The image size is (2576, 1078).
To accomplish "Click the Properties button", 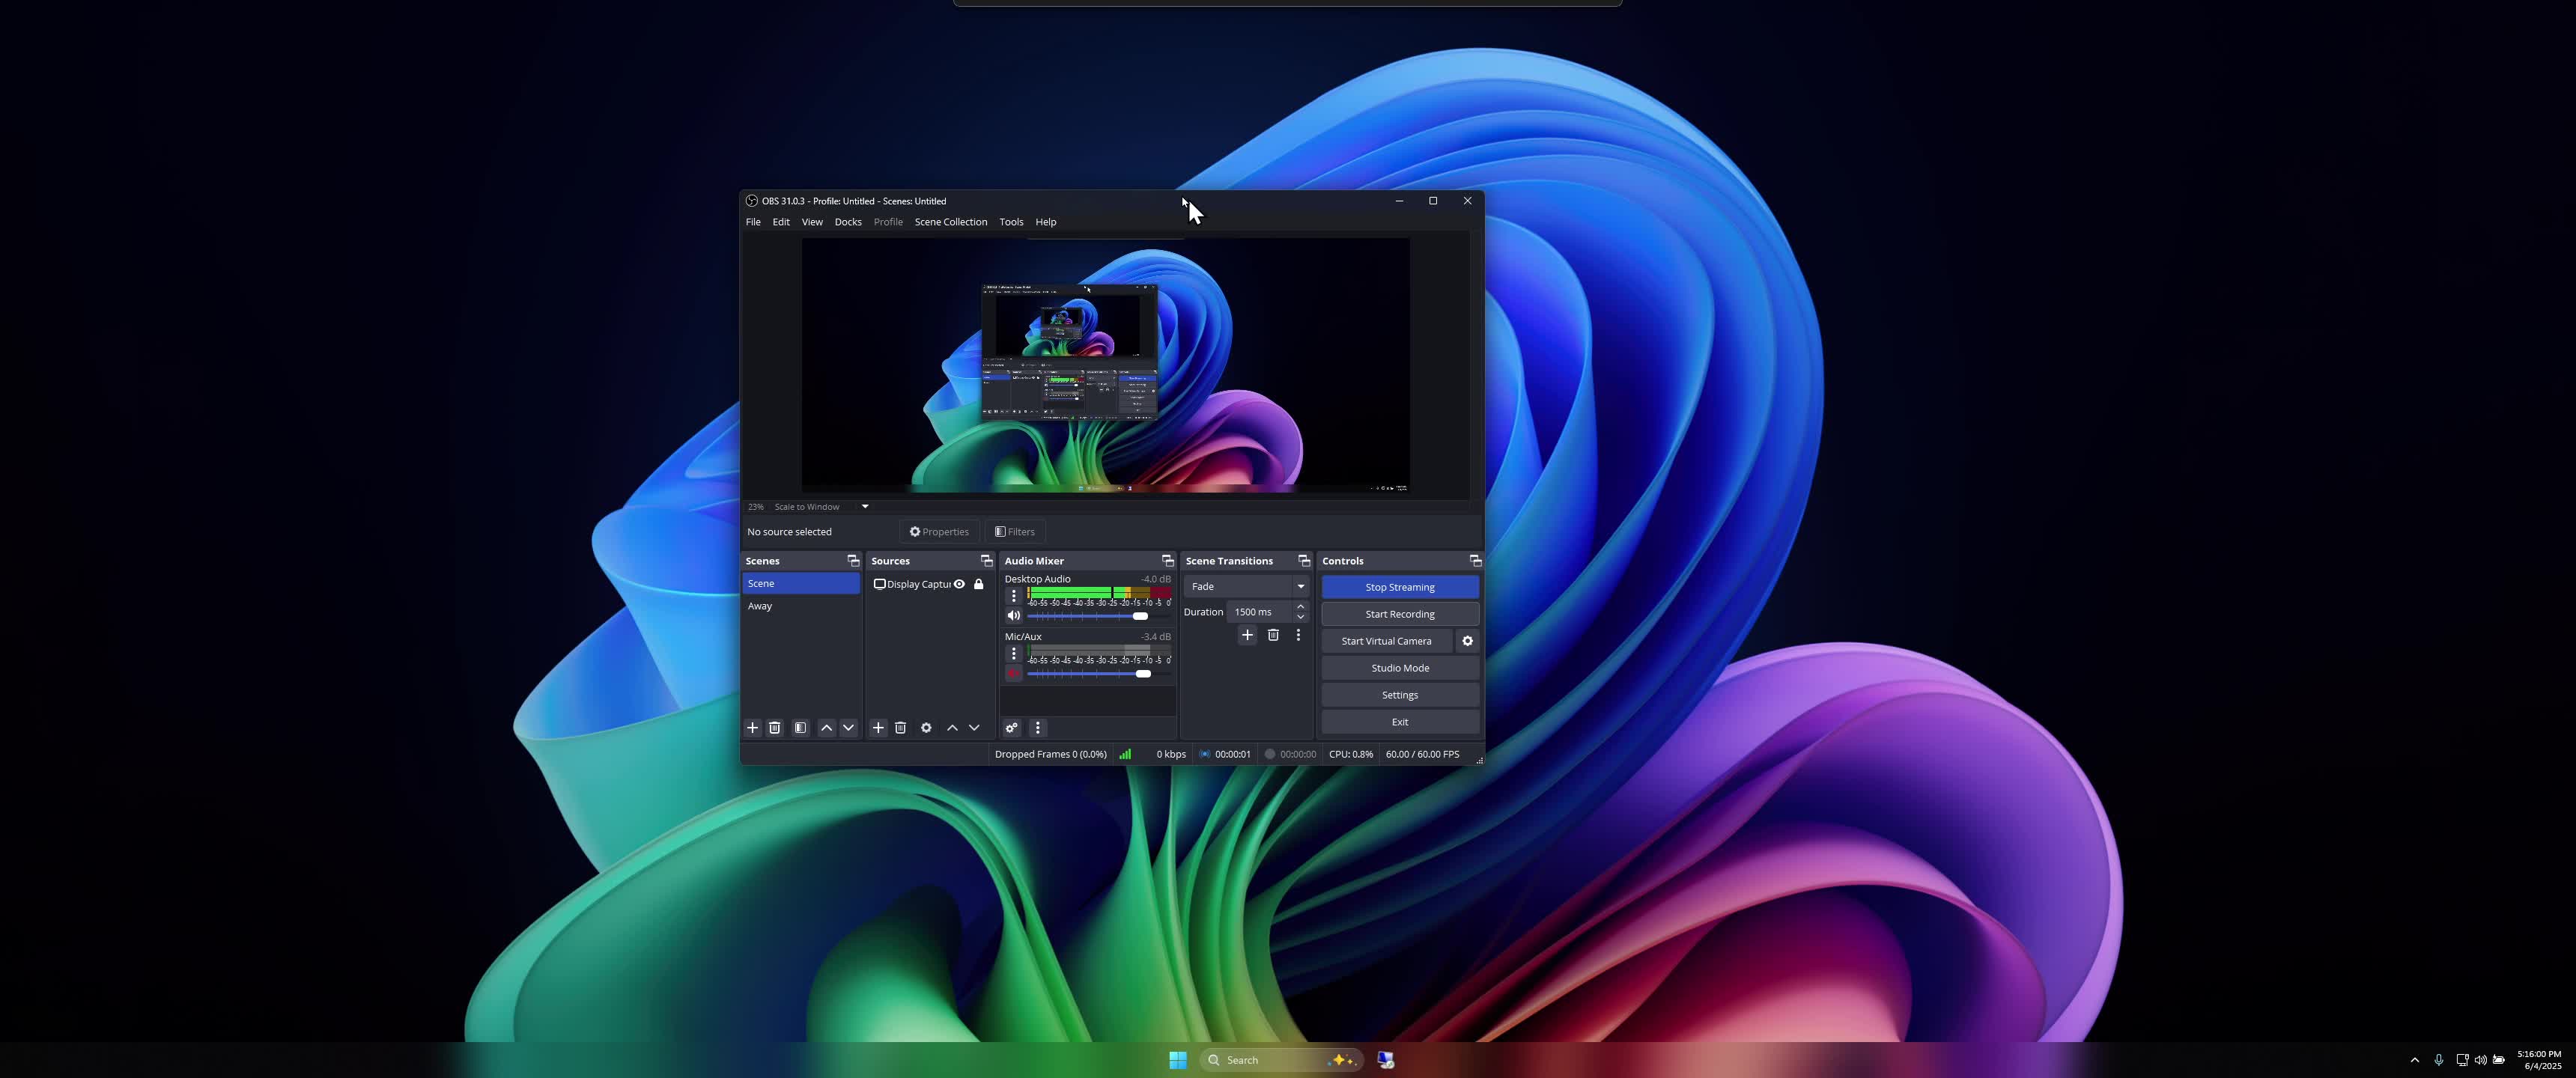I will pos(939,532).
